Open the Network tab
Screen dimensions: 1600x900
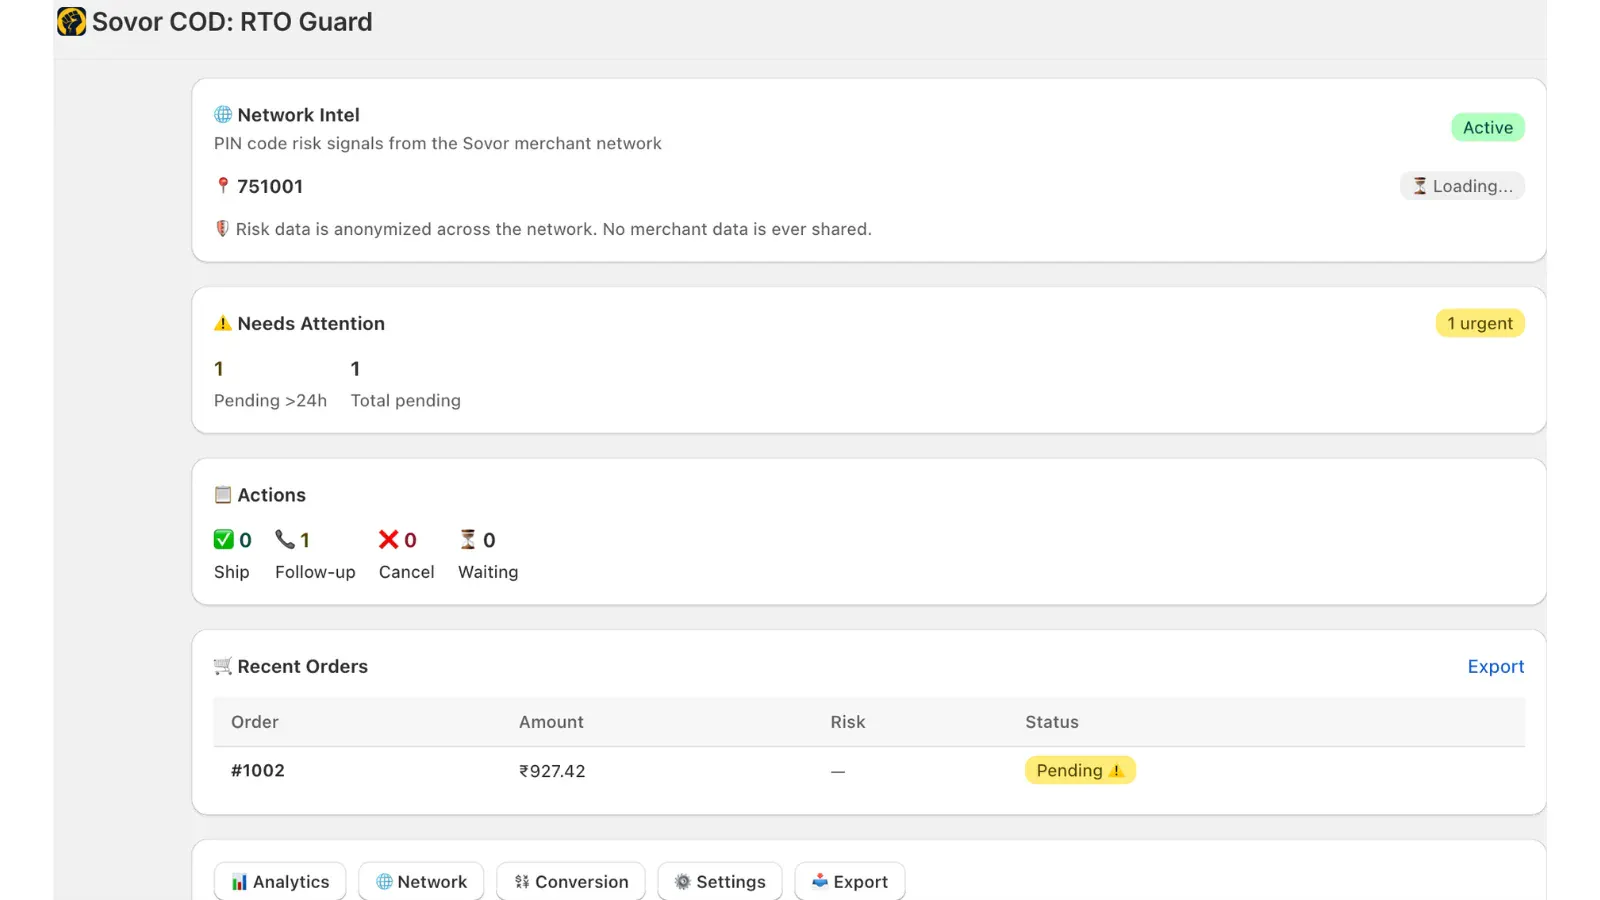click(x=421, y=882)
